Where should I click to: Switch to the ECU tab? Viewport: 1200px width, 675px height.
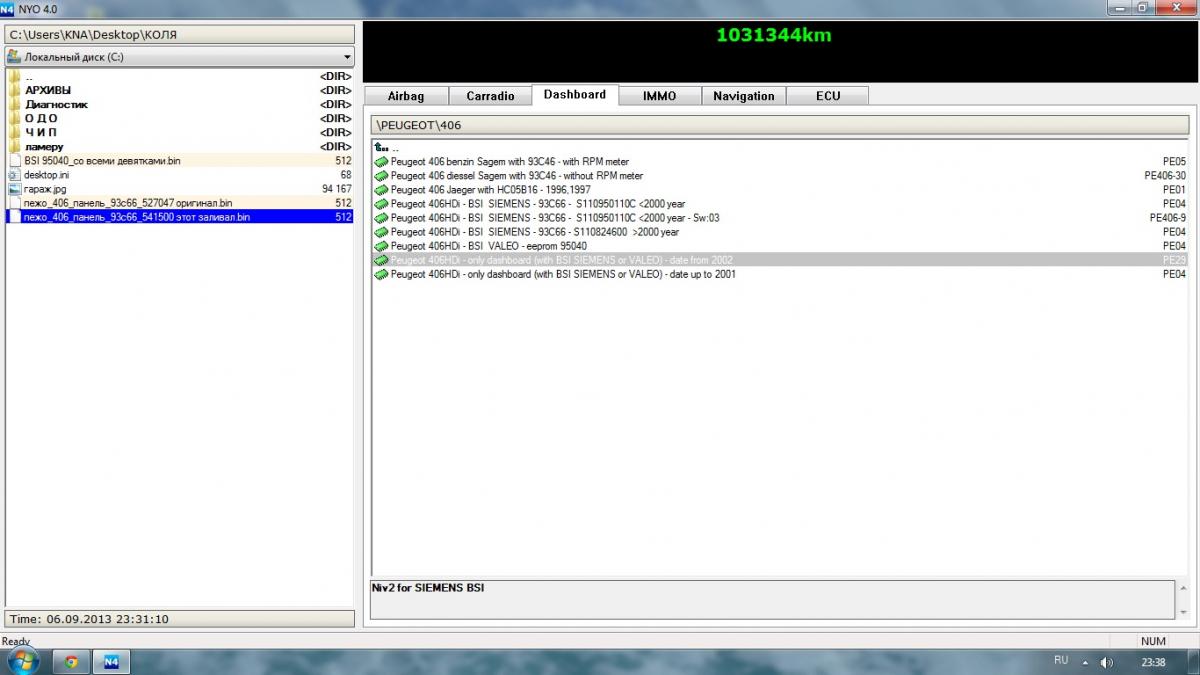828,96
